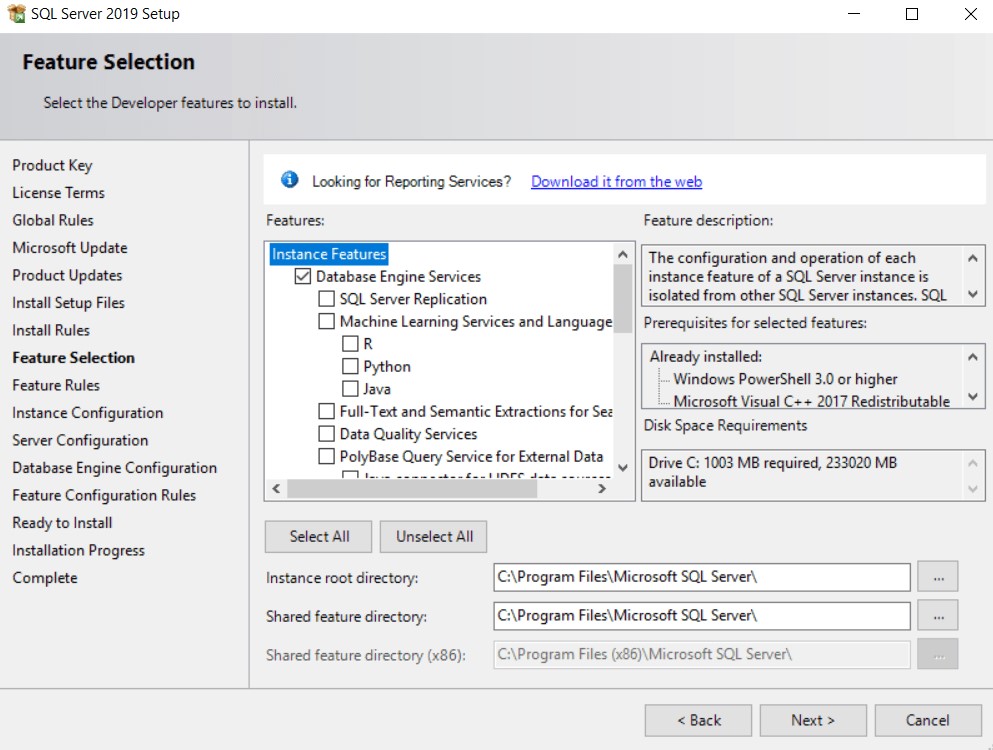
Task: Click the Select All button
Action: click(x=319, y=537)
